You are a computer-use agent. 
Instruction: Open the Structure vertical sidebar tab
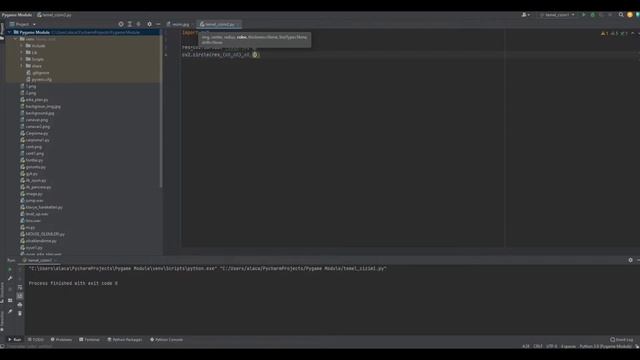[x=2, y=292]
